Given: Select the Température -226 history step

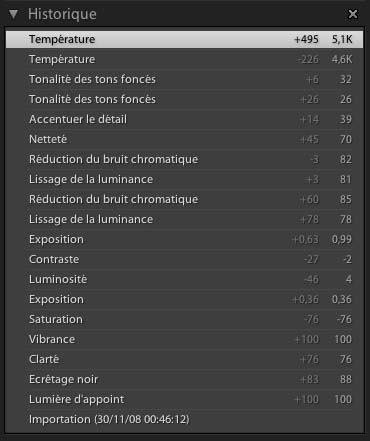Looking at the screenshot, I should click(x=185, y=59).
